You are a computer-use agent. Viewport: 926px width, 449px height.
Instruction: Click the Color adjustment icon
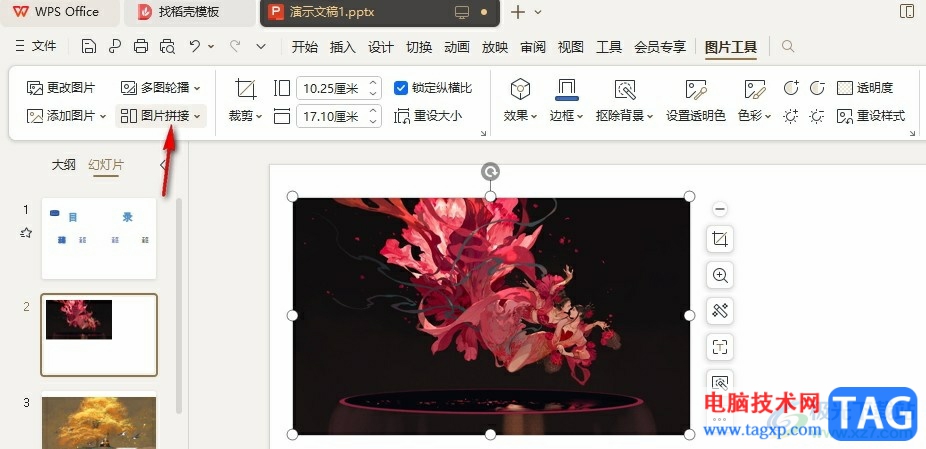point(755,89)
